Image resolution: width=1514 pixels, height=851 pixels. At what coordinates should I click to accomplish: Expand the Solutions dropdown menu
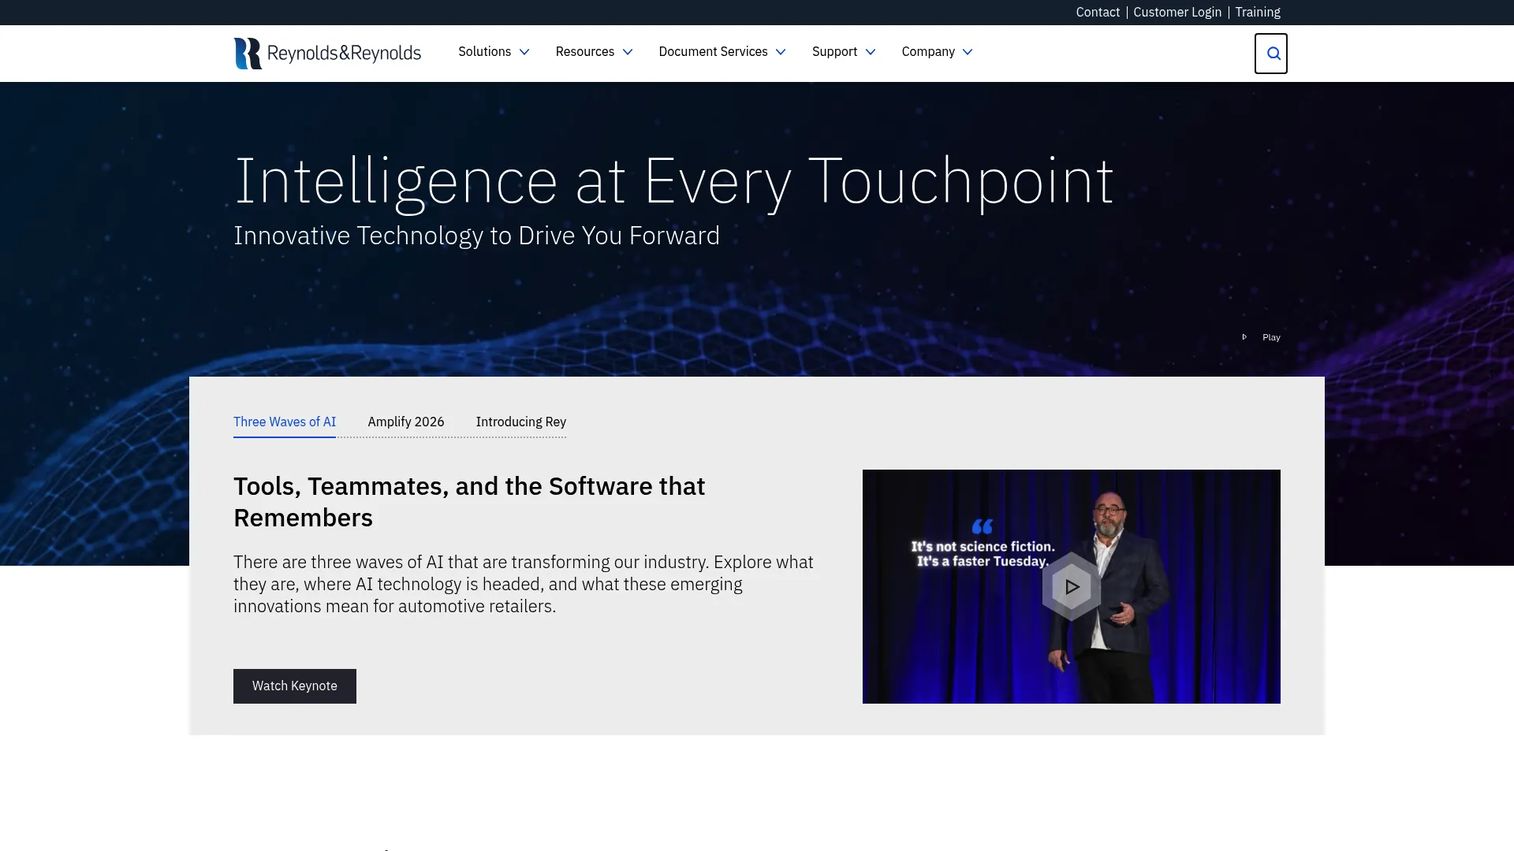click(x=494, y=52)
